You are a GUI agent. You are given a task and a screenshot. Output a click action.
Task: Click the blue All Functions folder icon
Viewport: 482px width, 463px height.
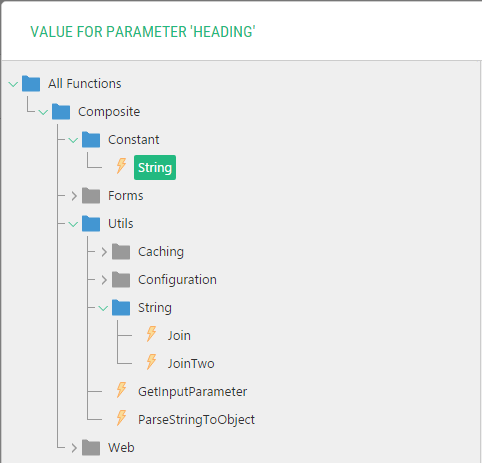click(31, 83)
